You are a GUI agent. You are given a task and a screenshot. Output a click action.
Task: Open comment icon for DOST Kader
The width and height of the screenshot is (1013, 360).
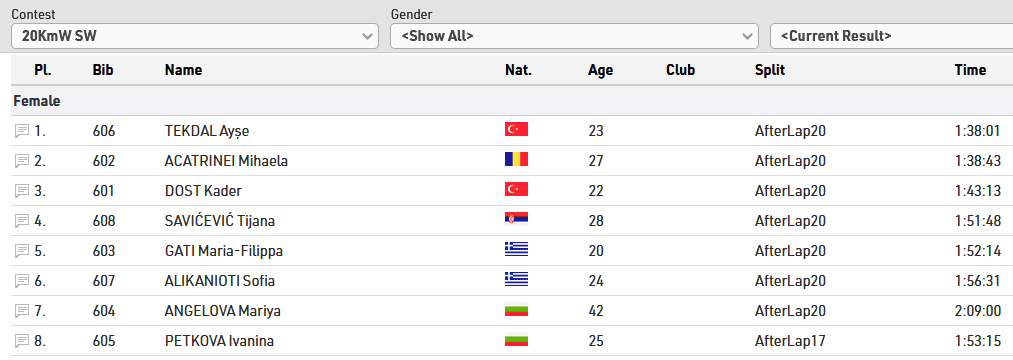coord(22,191)
